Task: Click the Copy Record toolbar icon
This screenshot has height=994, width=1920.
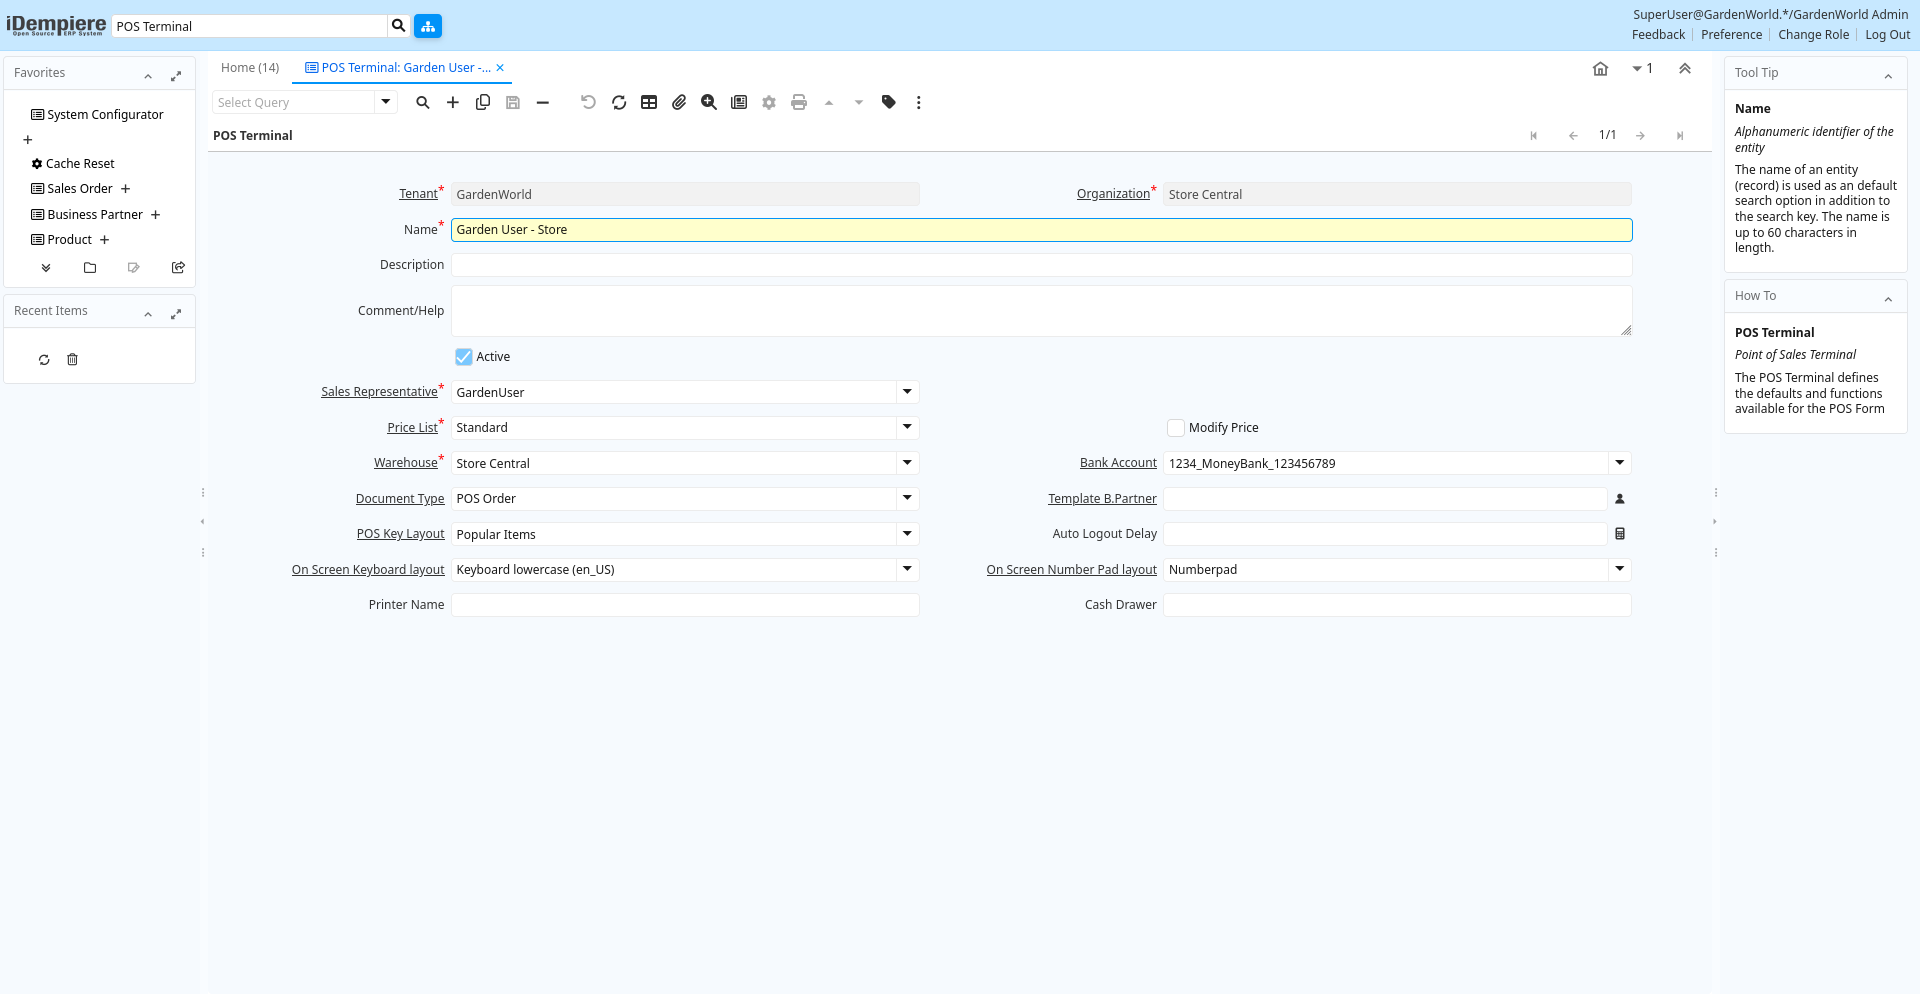Action: pyautogui.click(x=483, y=102)
